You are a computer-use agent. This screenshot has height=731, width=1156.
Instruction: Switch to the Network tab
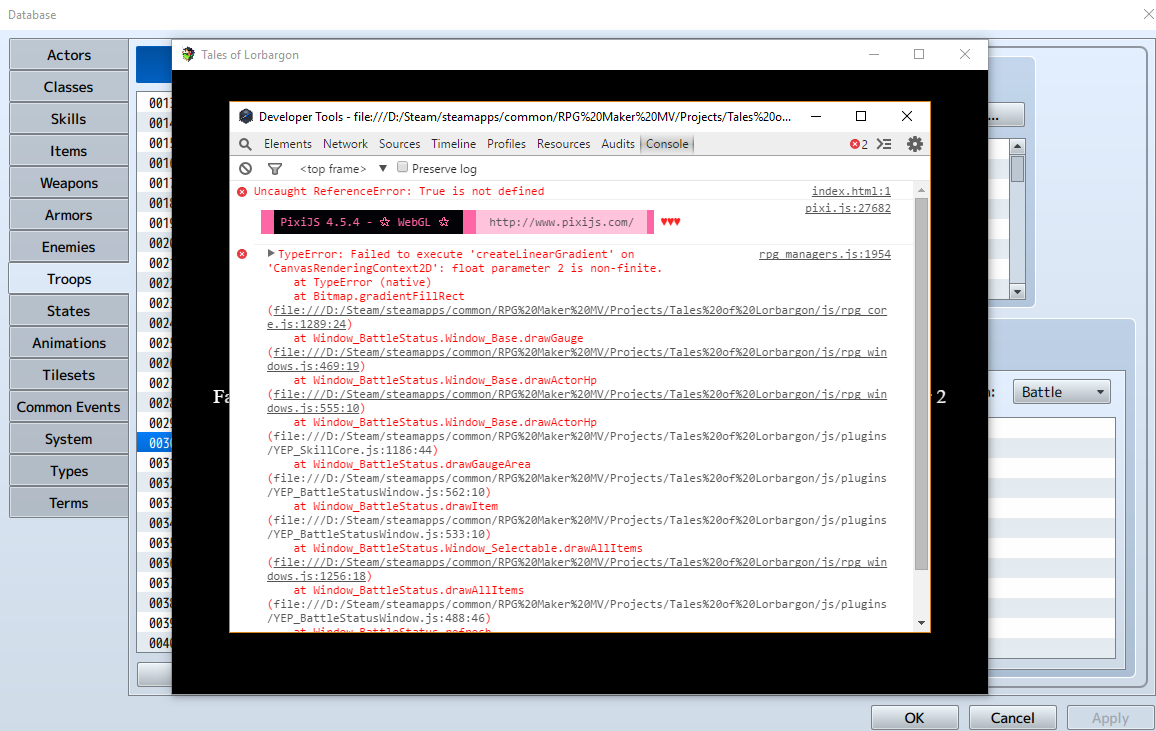tap(345, 144)
